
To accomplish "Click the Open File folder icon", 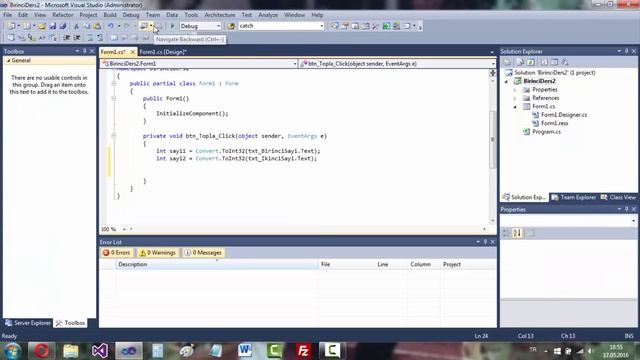I will 42,26.
